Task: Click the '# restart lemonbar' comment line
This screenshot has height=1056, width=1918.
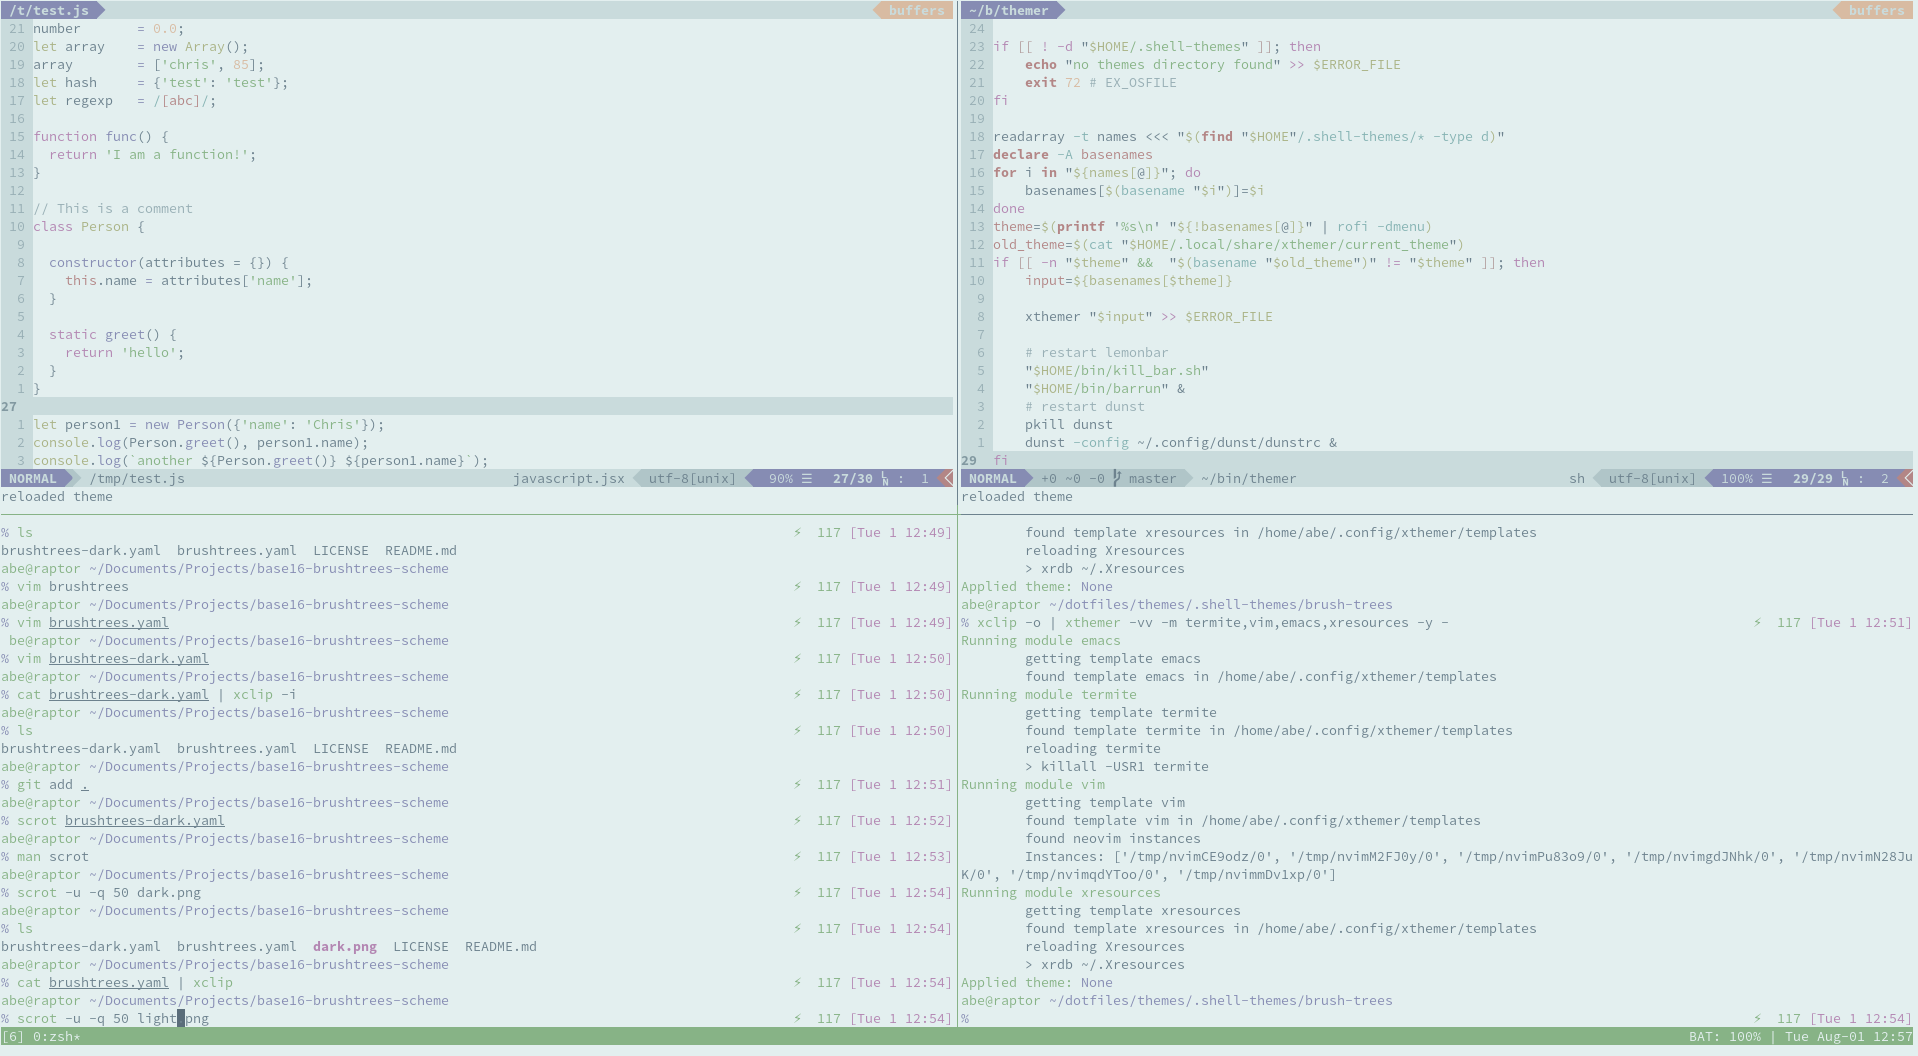Action: pyautogui.click(x=1097, y=352)
